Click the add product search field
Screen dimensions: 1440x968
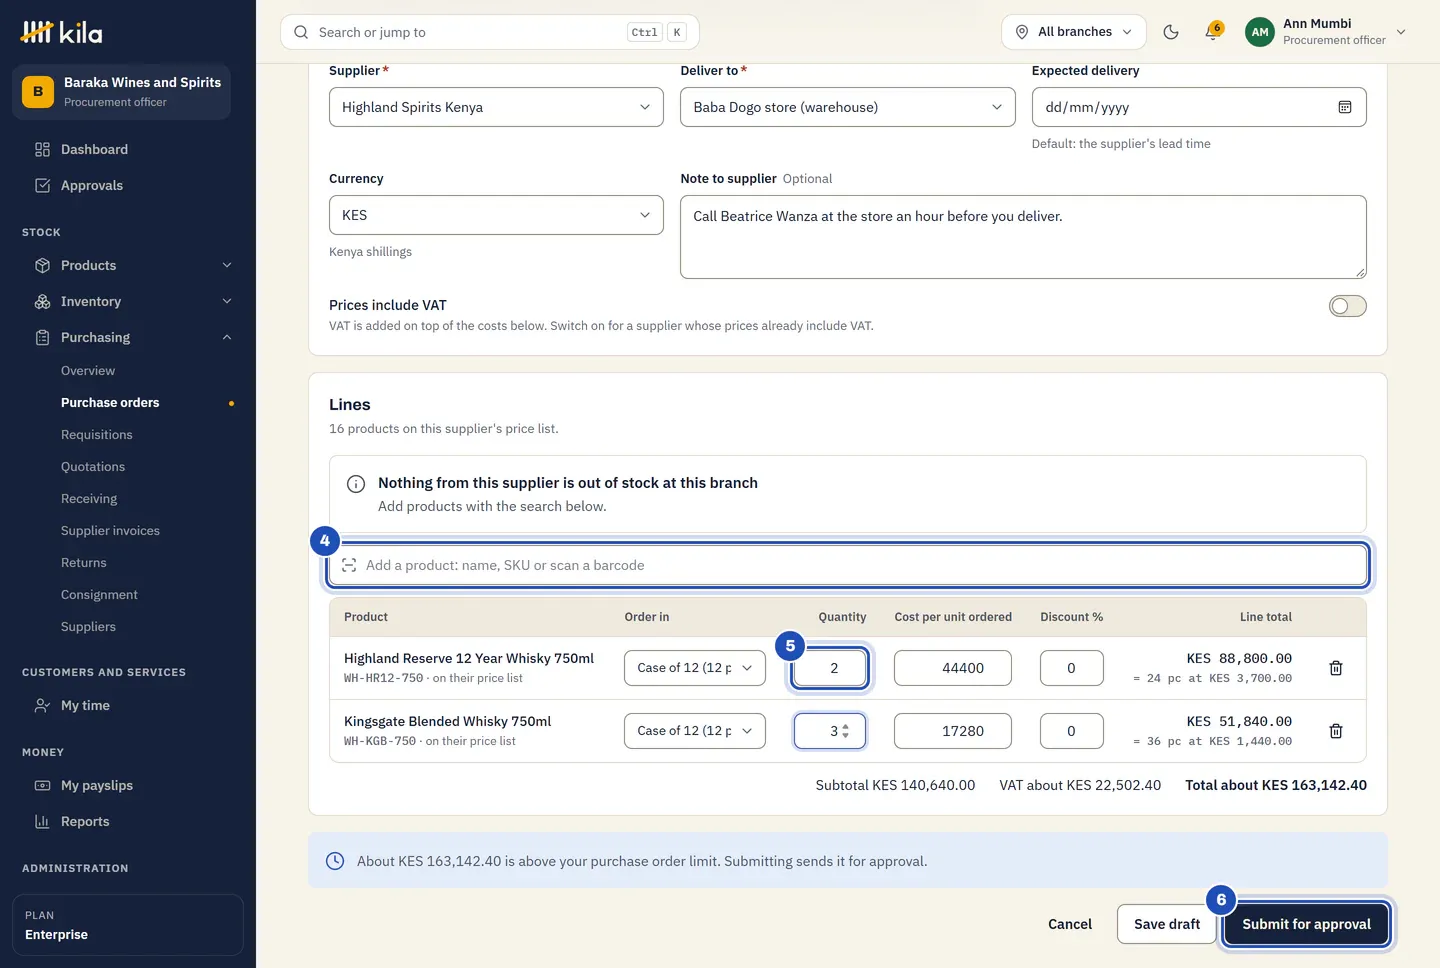coord(848,565)
